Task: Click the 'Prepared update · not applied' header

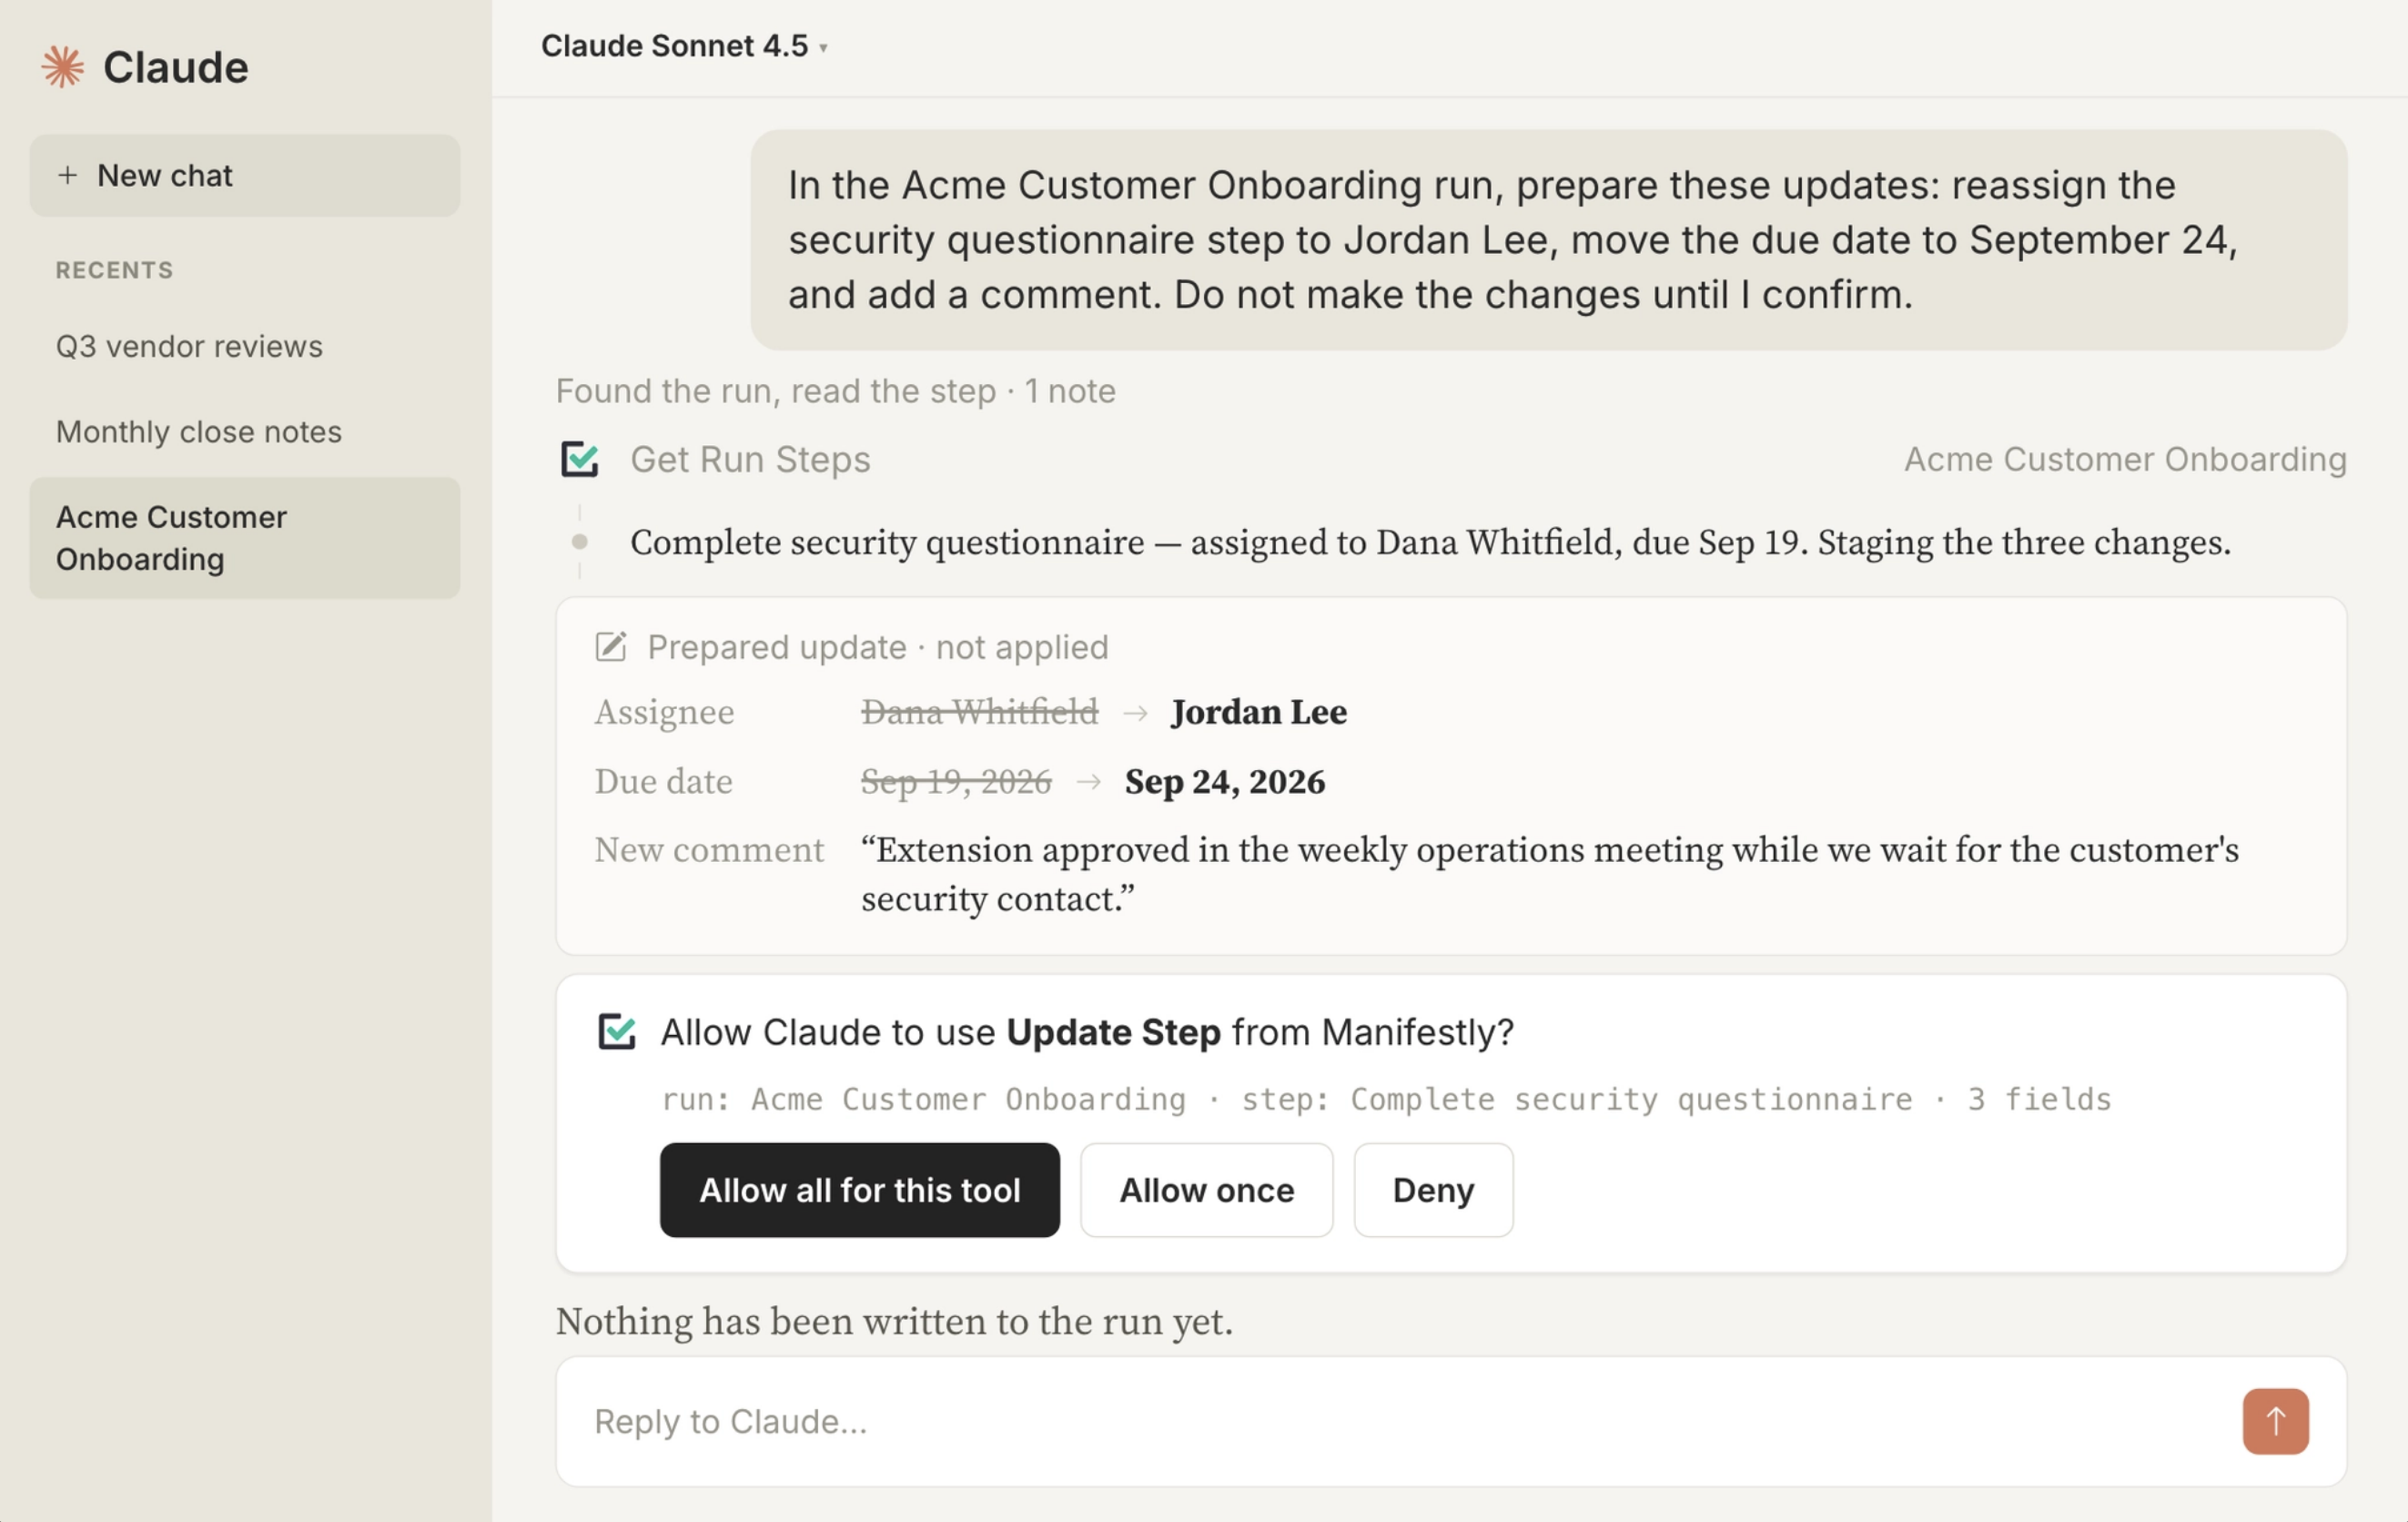Action: (877, 647)
